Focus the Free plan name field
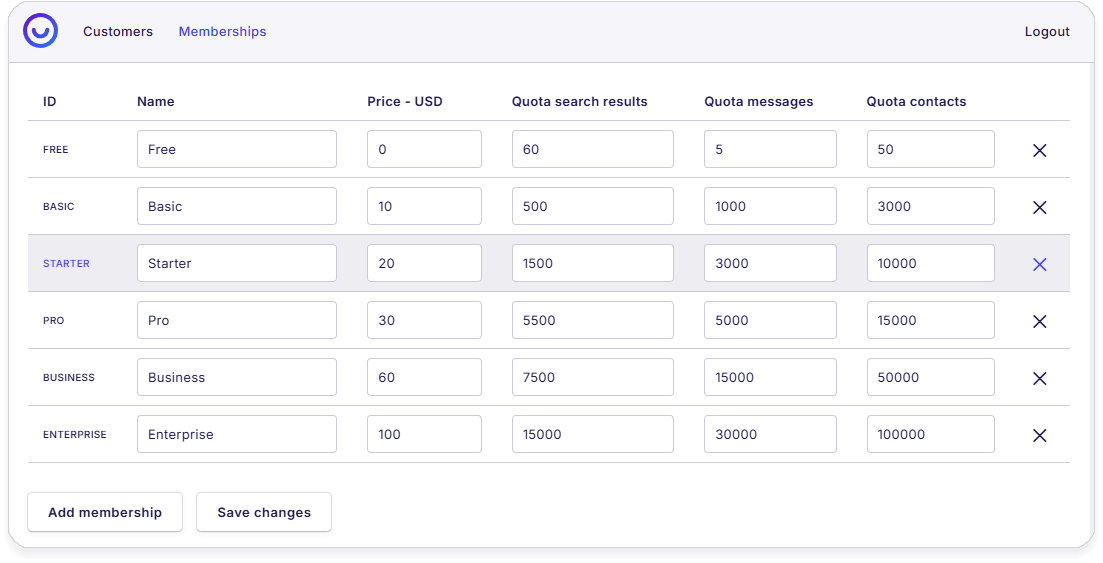1103x563 pixels. coord(237,149)
